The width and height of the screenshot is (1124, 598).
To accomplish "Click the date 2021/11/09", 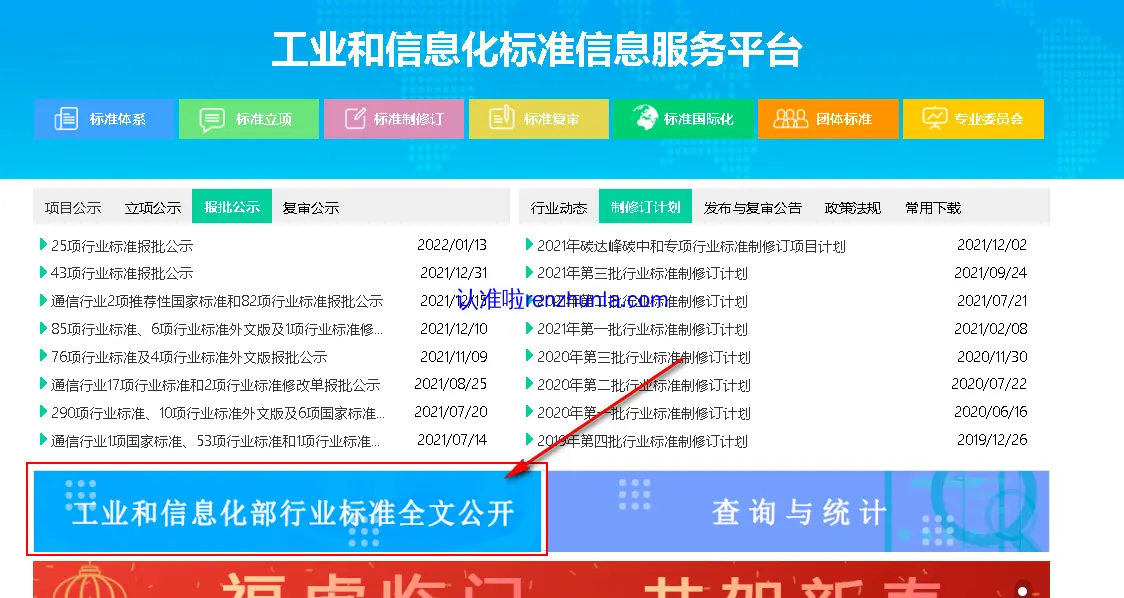I will tap(454, 356).
